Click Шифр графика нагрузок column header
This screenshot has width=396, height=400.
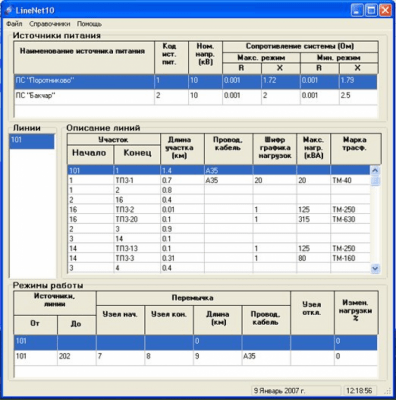(x=275, y=149)
